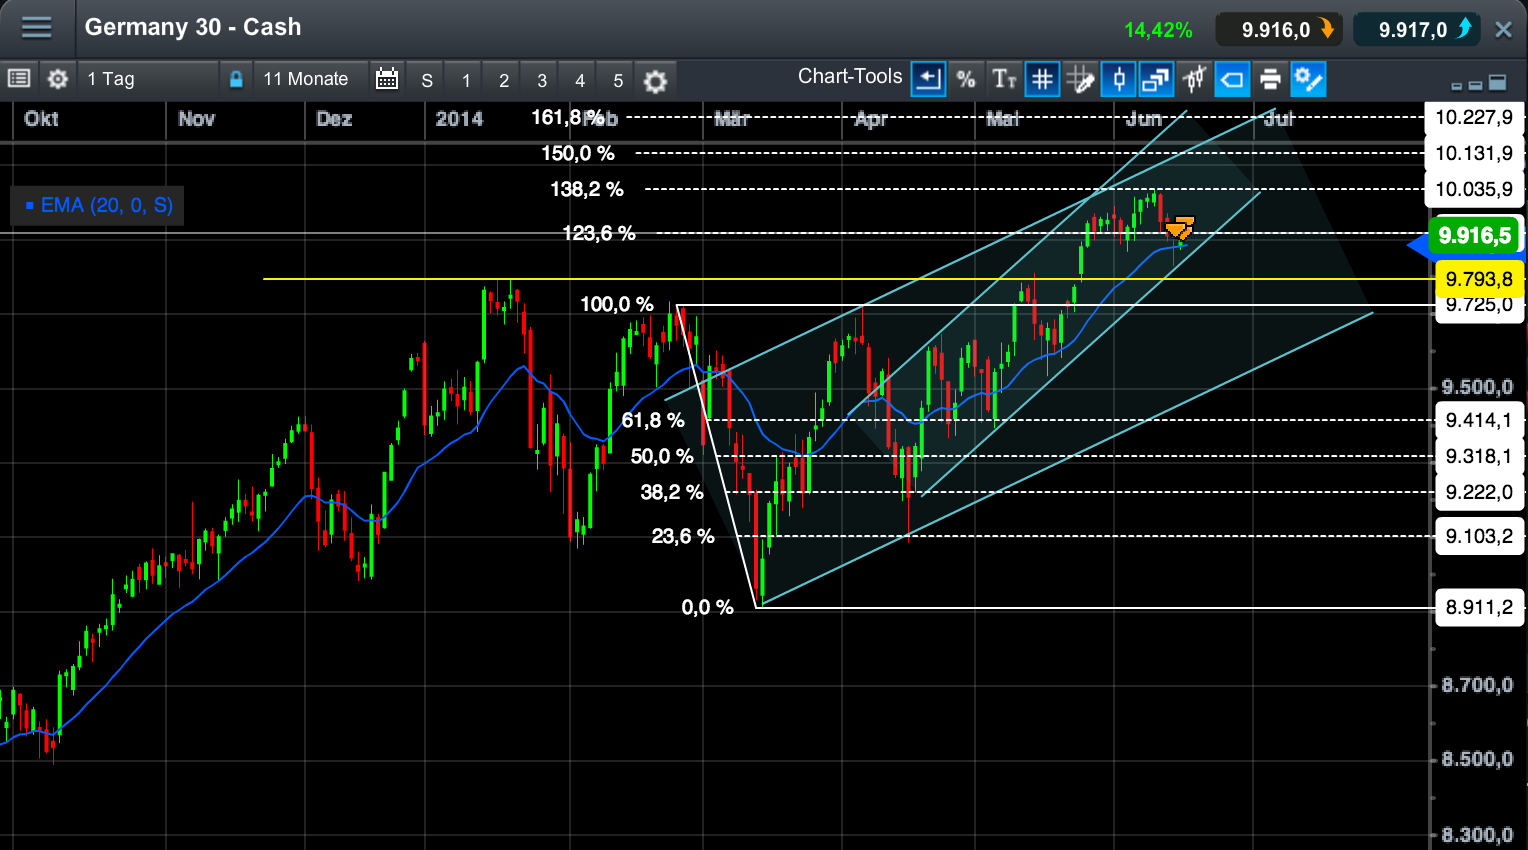Open the hamburger menu at top left
Viewport: 1528px width, 850px height.
[37, 27]
